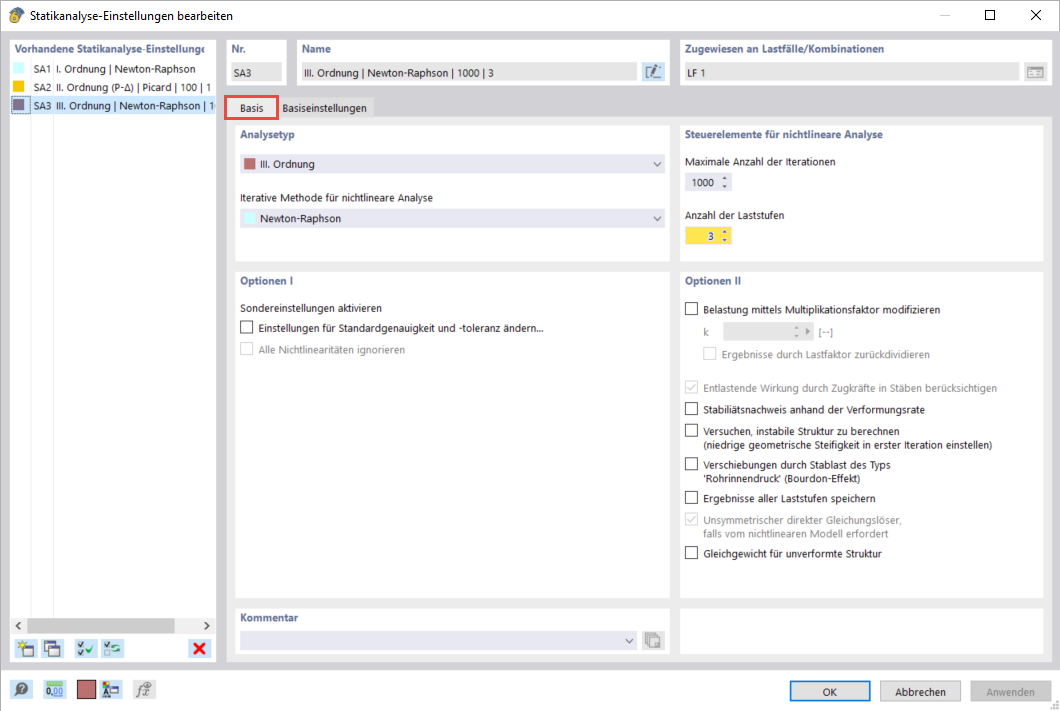The image size is (1060, 711).
Task: Delete setting with red X icon
Action: point(199,649)
